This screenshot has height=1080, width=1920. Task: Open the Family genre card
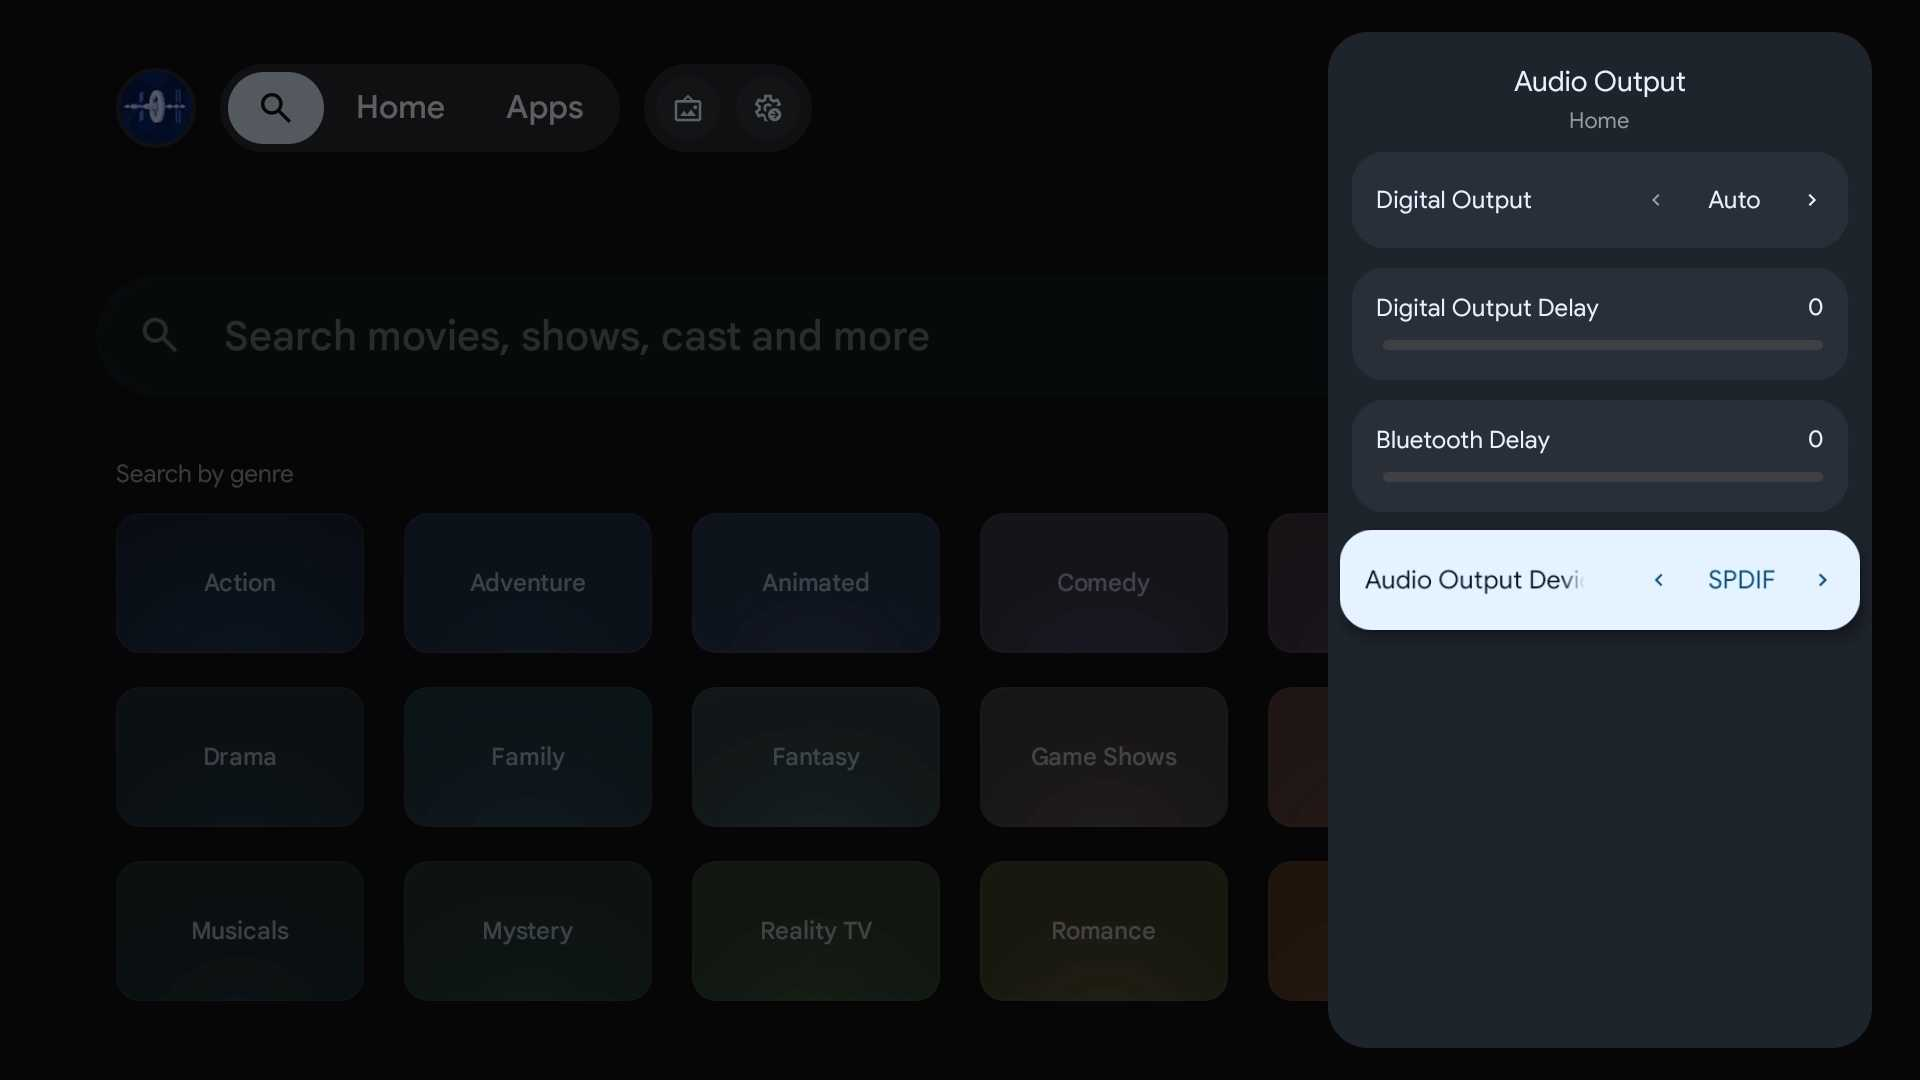pos(528,757)
